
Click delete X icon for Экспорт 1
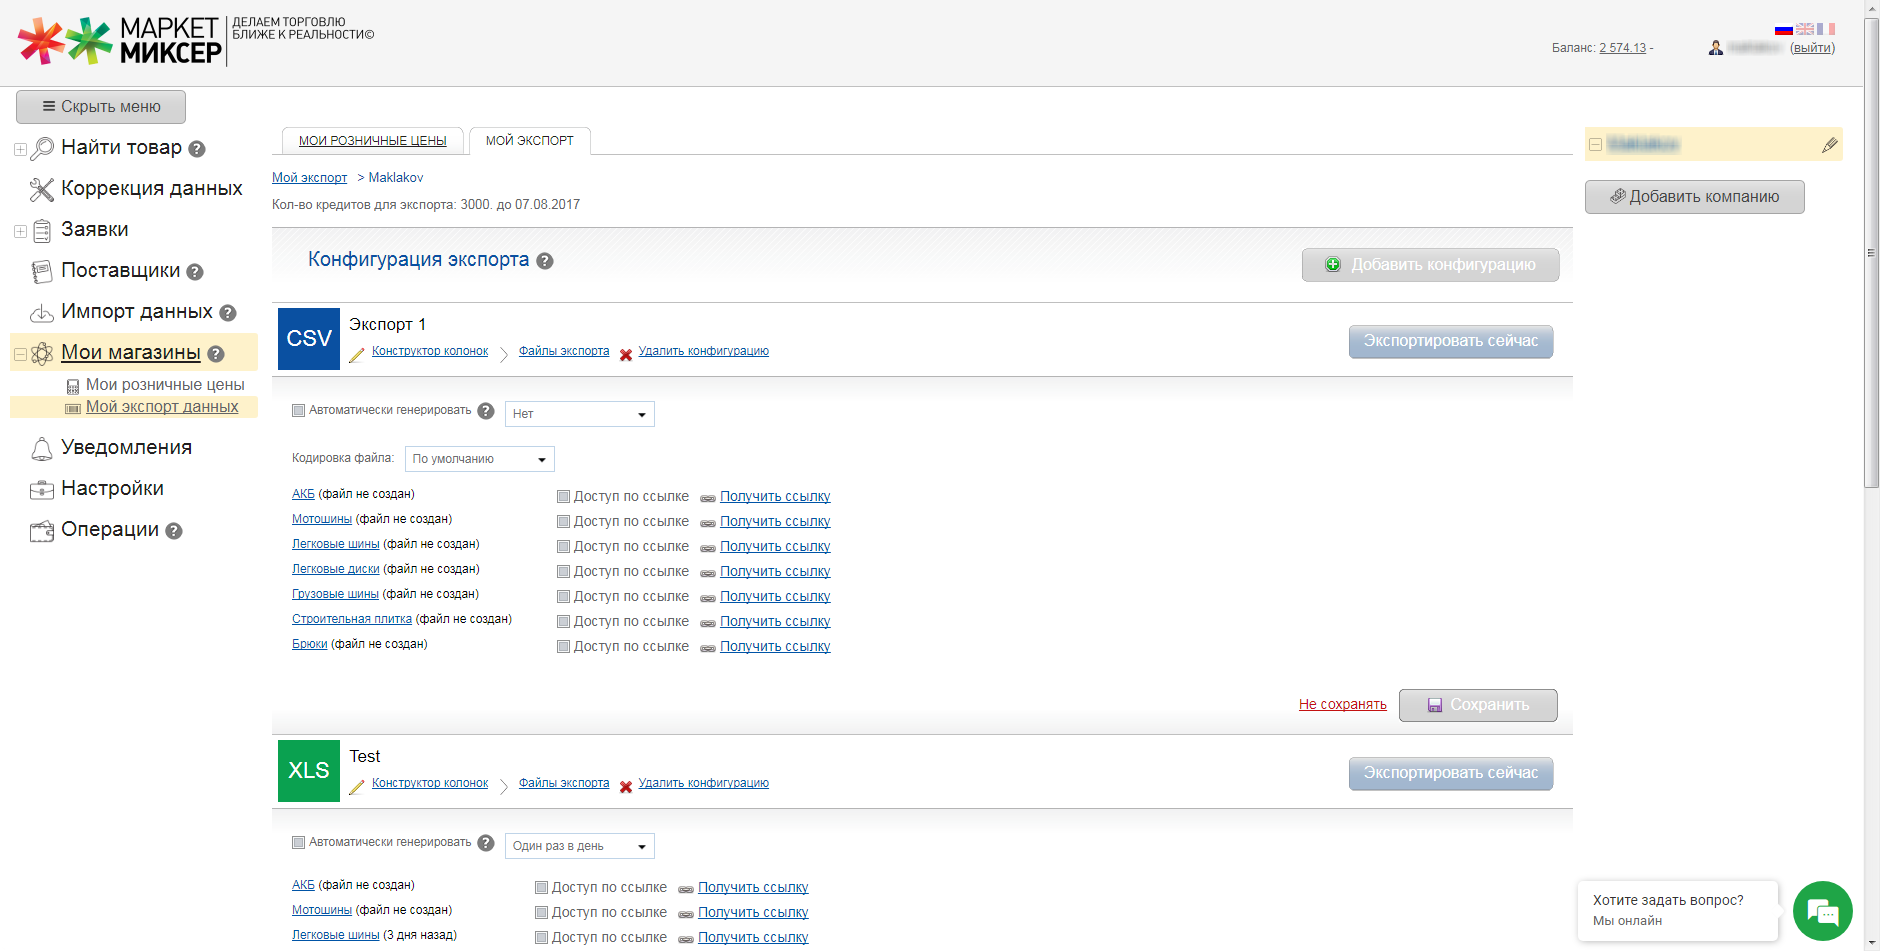pos(626,355)
